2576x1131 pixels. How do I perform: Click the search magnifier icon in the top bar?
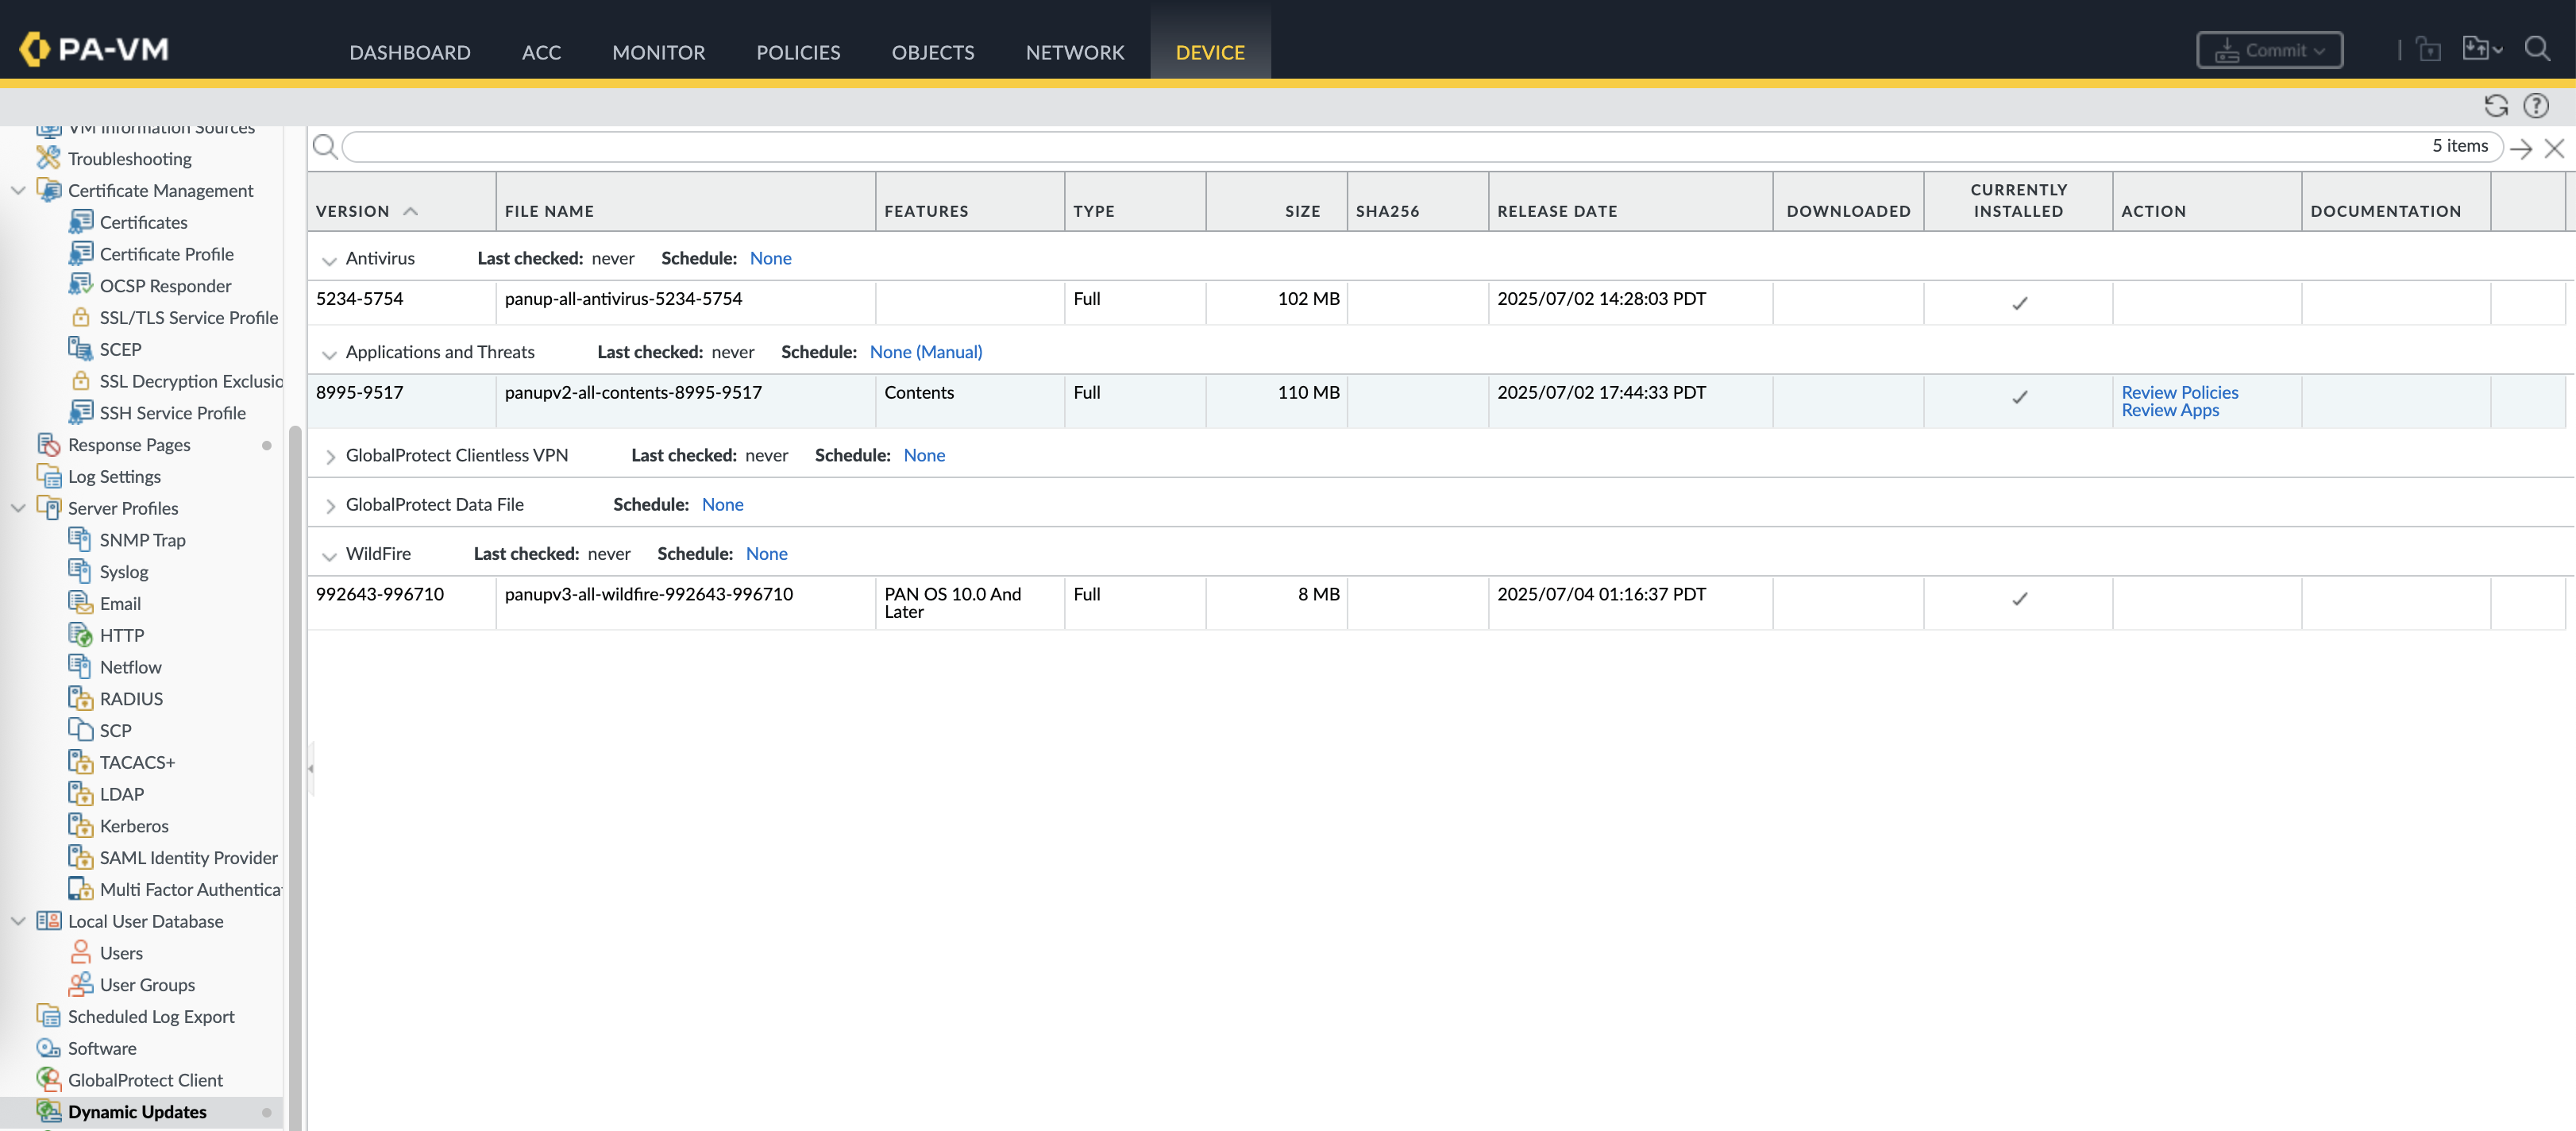pos(2536,48)
